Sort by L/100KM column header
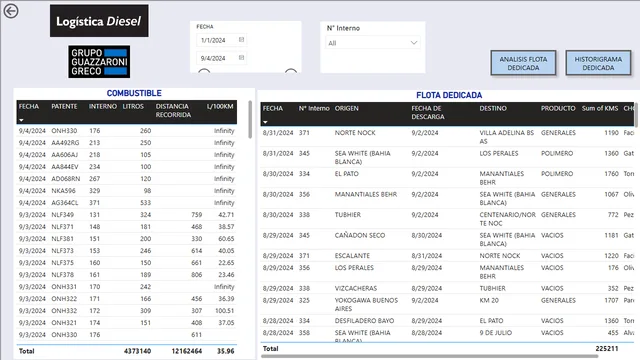The image size is (640, 360). (220, 107)
